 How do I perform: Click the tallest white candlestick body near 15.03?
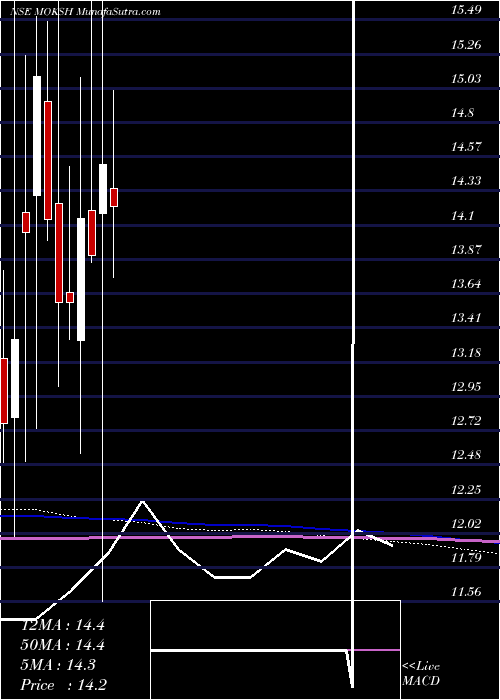coord(37,136)
